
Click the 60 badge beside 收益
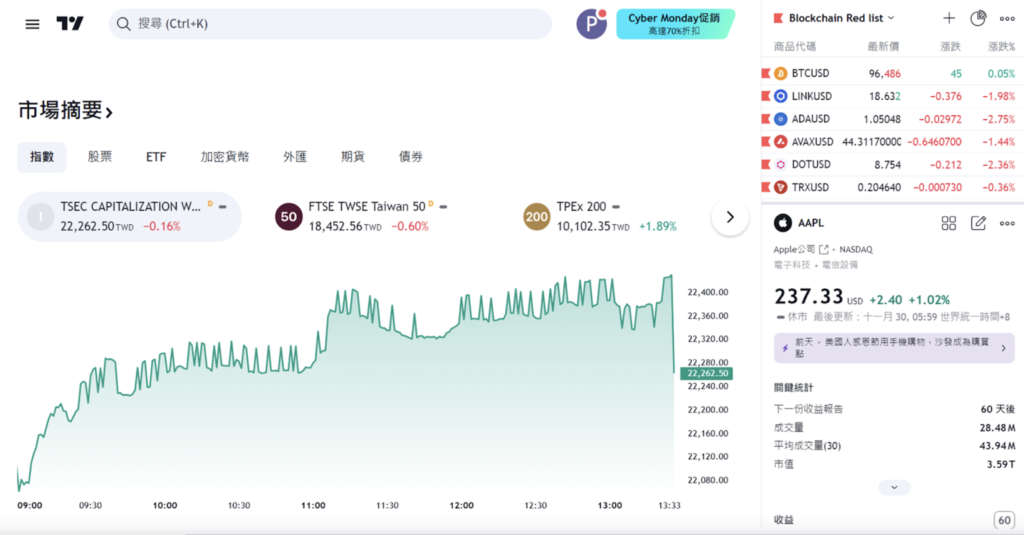coord(1004,521)
